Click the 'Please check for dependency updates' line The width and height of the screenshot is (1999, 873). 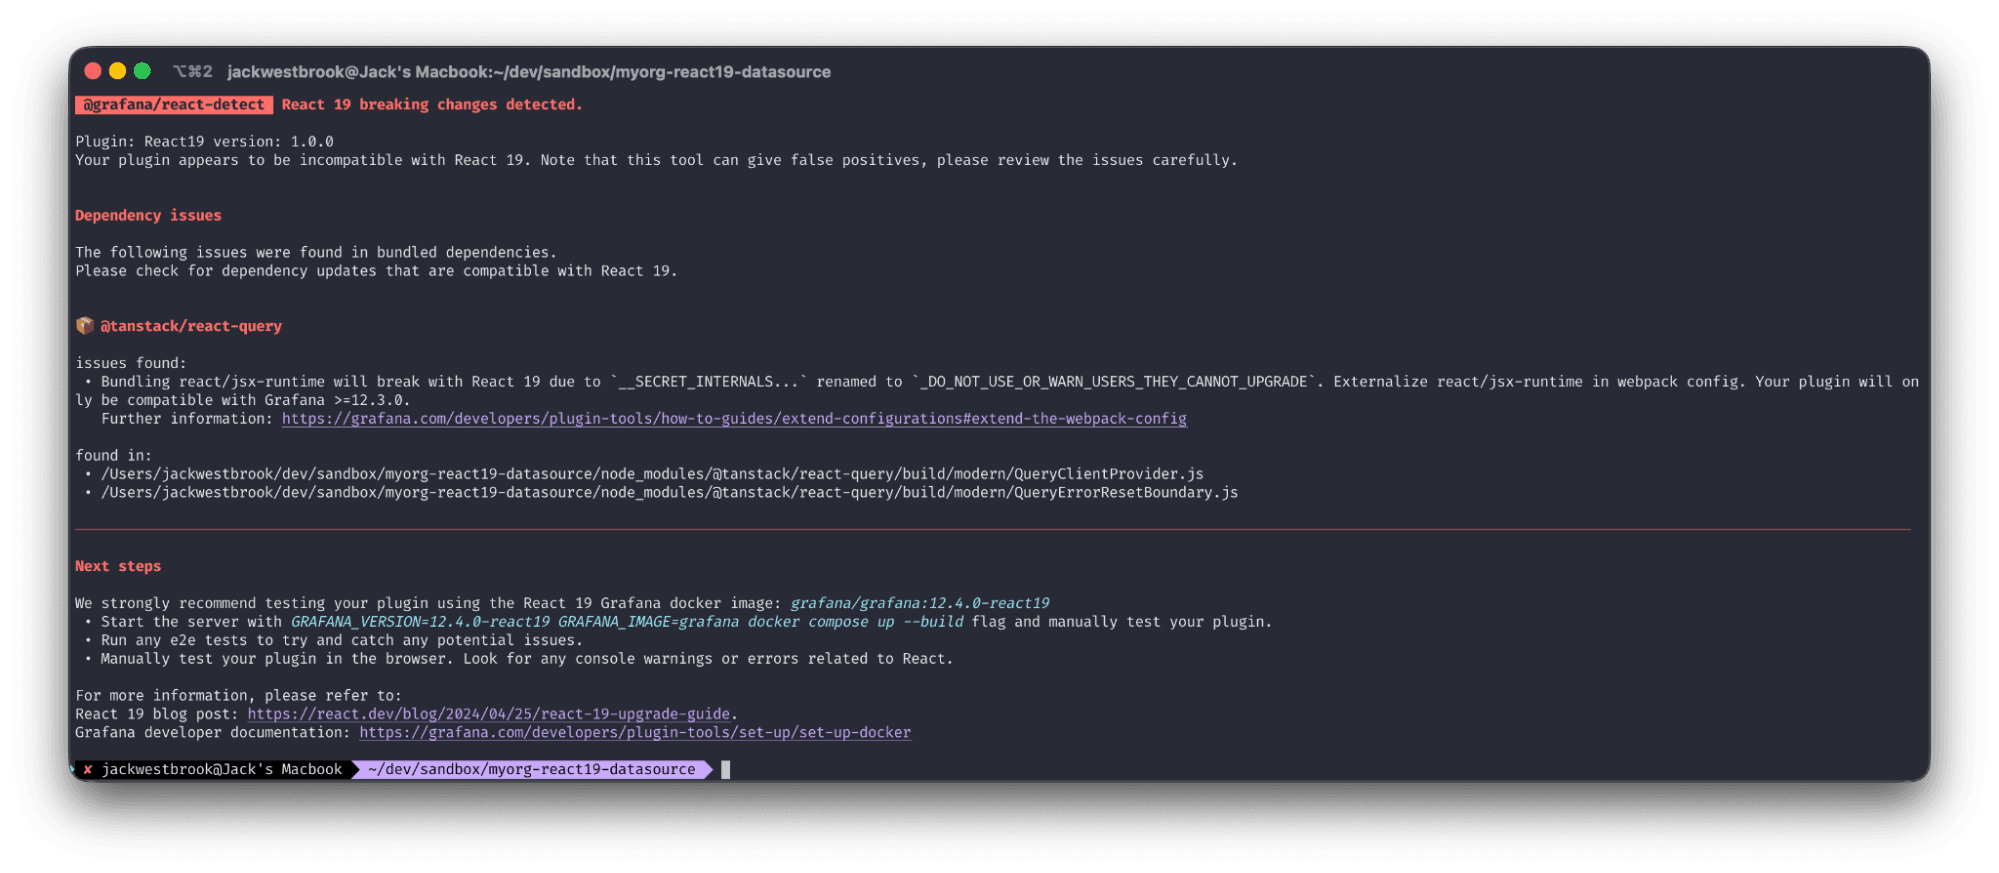tap(376, 271)
